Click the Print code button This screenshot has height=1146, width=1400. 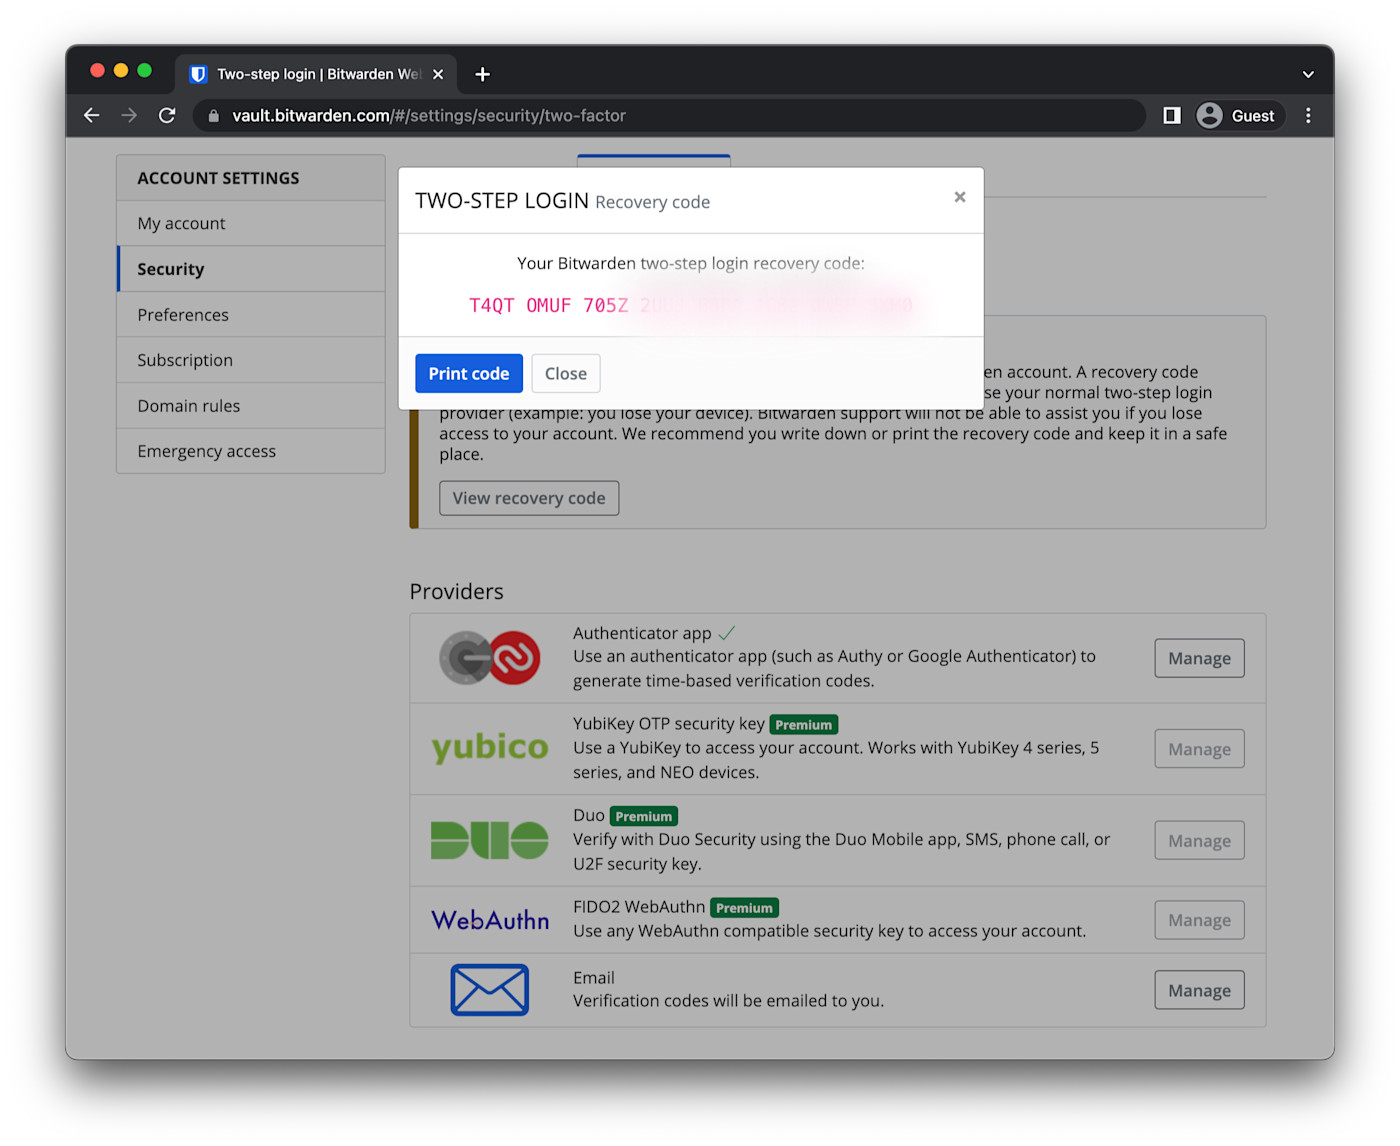pyautogui.click(x=468, y=373)
